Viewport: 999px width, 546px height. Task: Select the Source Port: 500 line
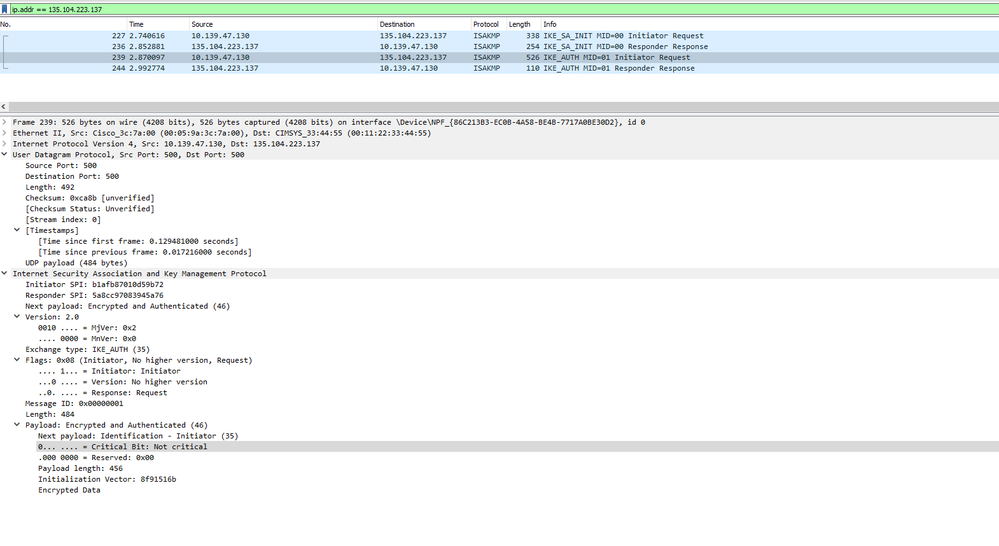61,165
